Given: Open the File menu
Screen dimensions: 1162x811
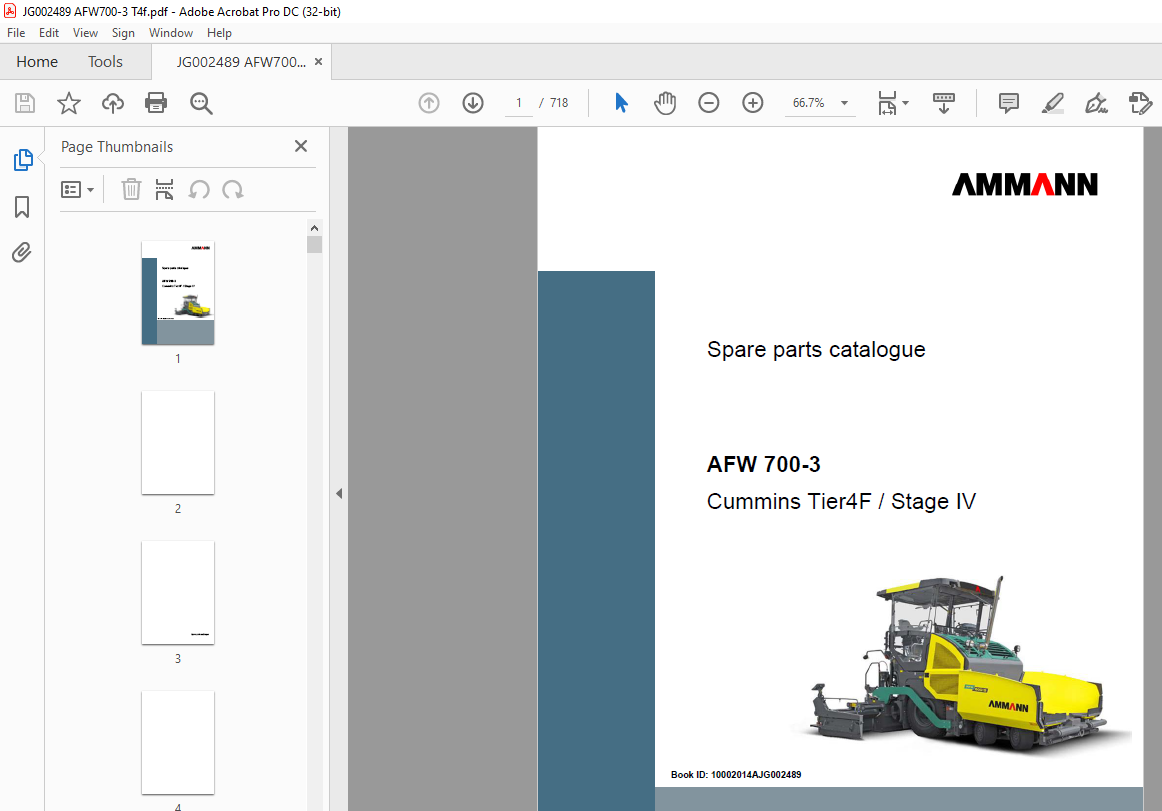Looking at the screenshot, I should click(x=16, y=33).
